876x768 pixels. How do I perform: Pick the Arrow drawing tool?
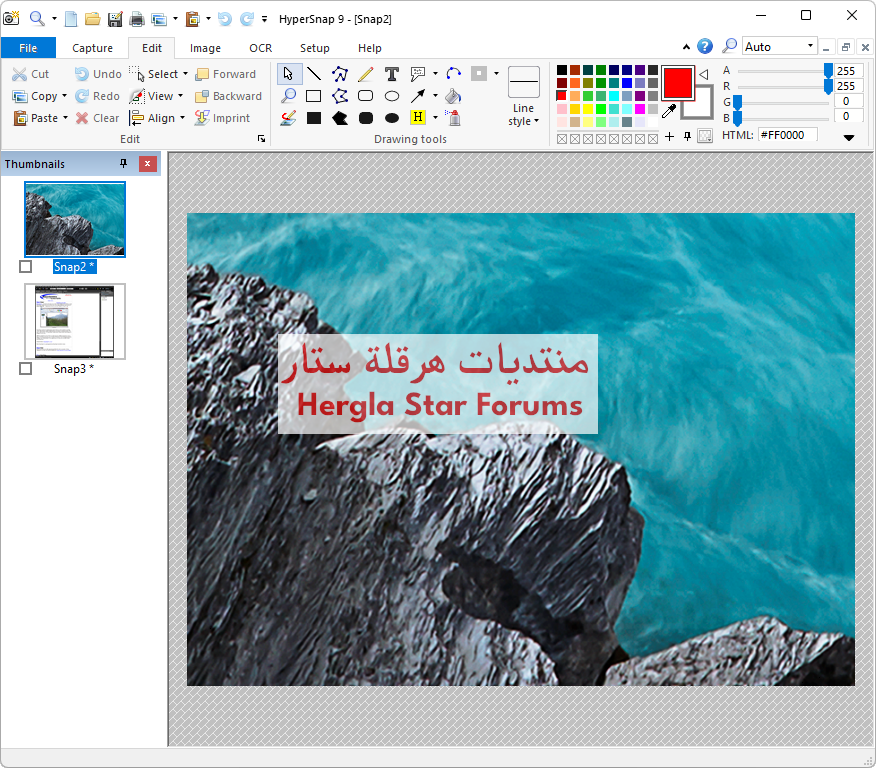click(x=418, y=96)
